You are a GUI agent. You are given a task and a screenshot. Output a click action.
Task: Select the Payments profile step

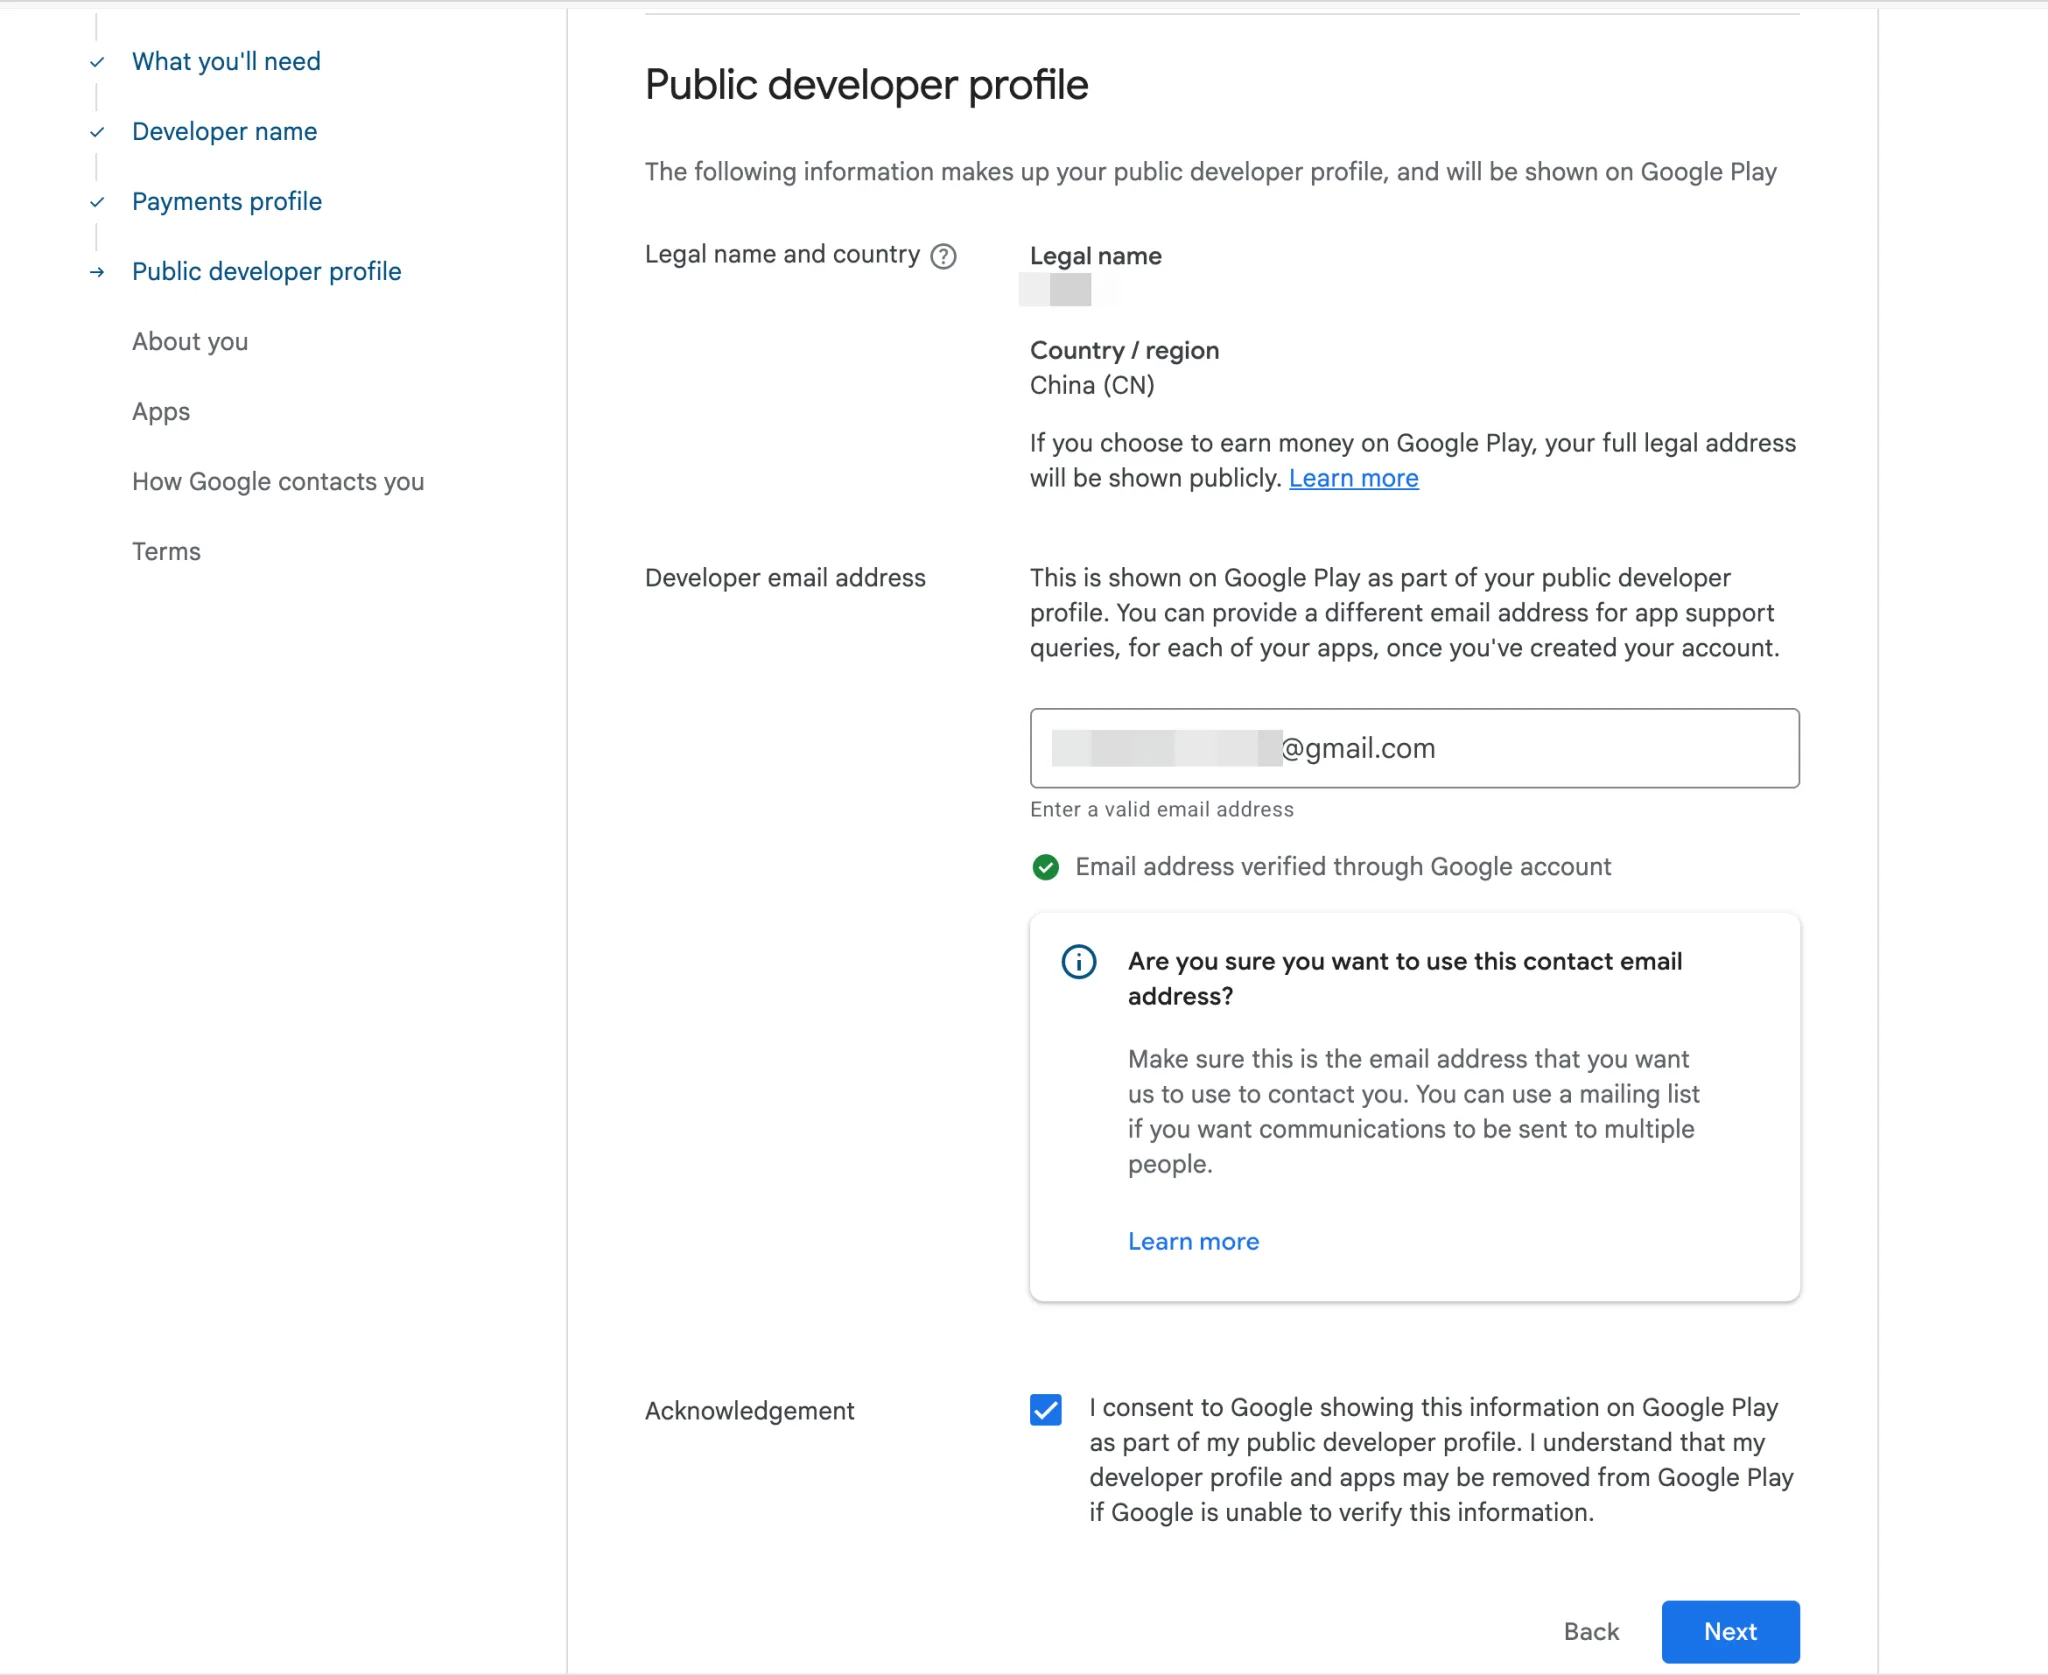pyautogui.click(x=227, y=201)
